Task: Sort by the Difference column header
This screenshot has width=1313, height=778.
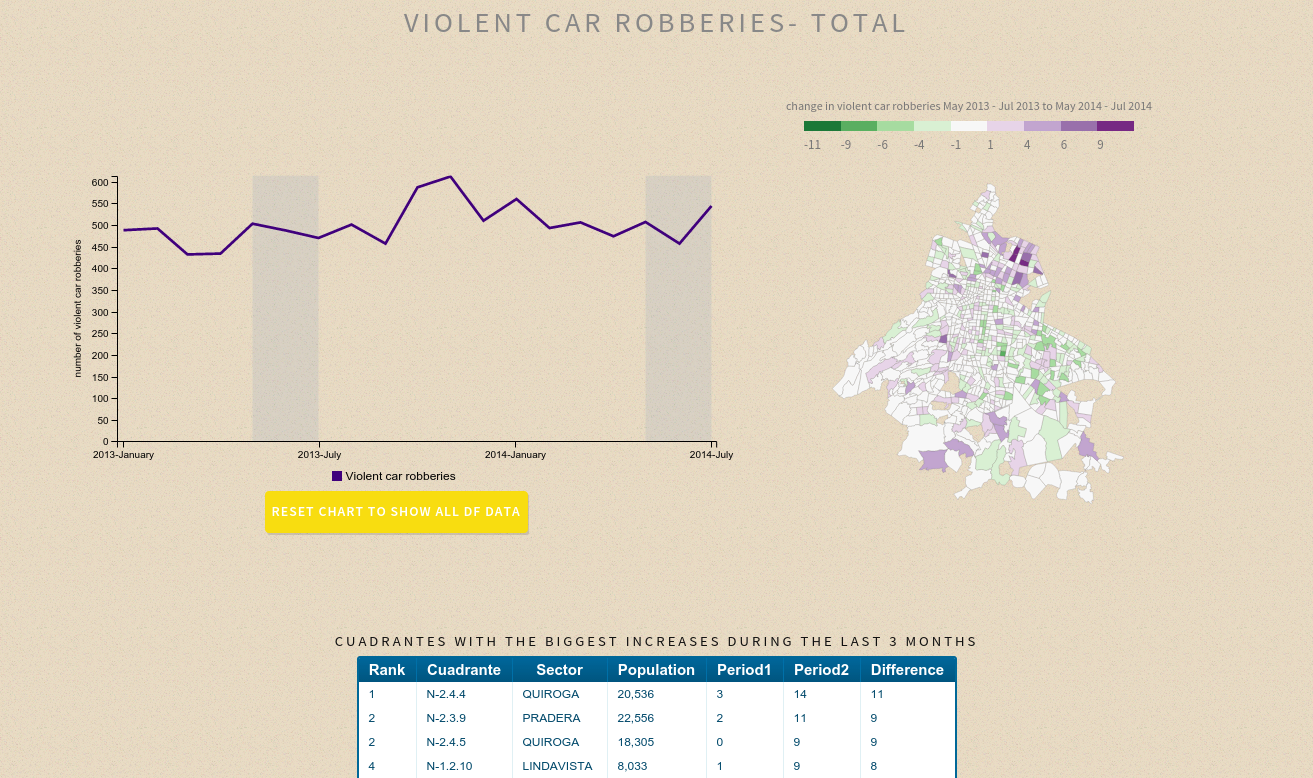Action: coord(907,670)
